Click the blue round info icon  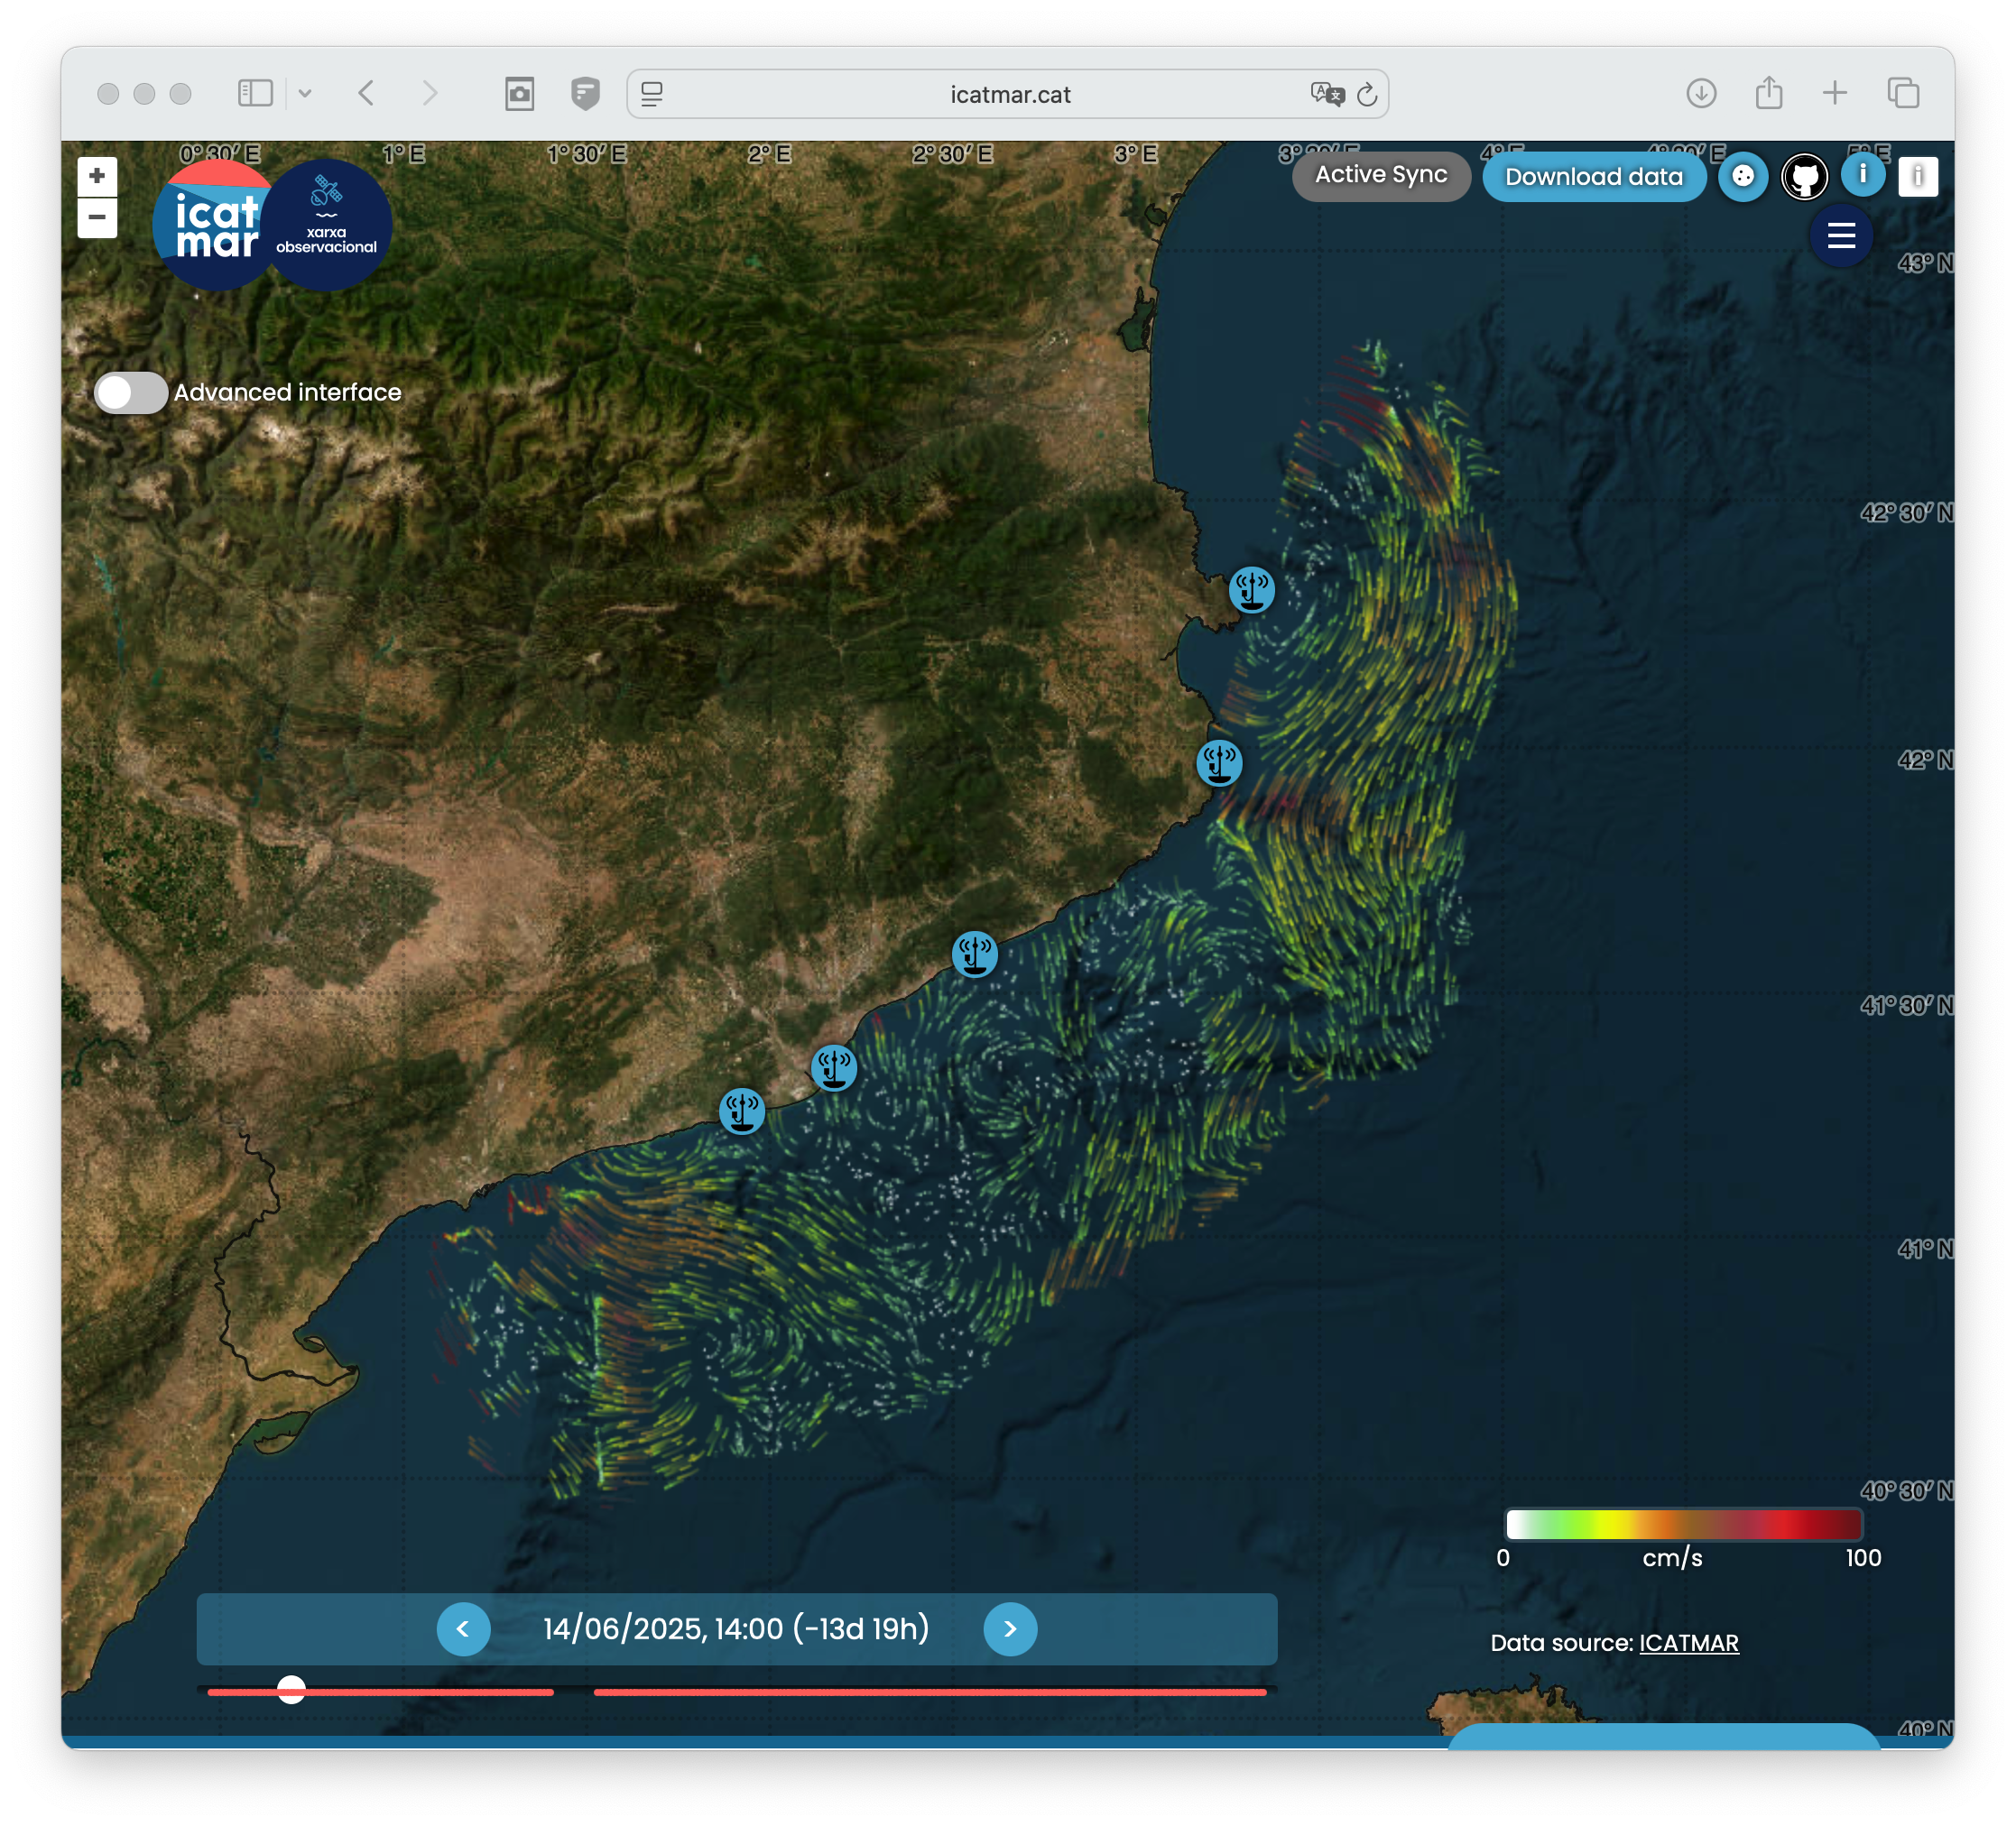click(x=1862, y=175)
